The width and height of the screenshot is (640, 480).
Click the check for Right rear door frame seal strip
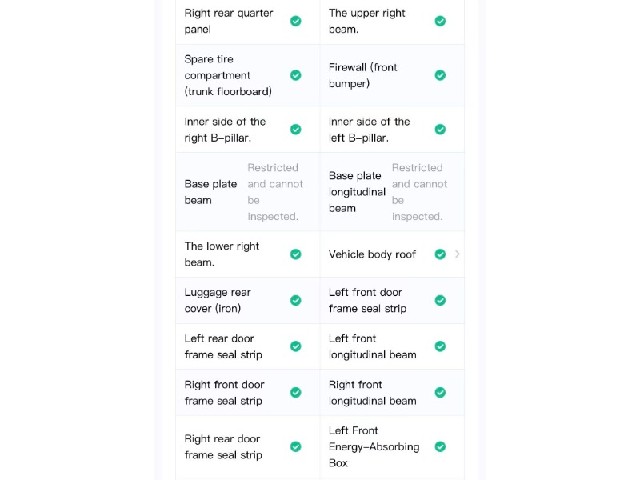(296, 447)
